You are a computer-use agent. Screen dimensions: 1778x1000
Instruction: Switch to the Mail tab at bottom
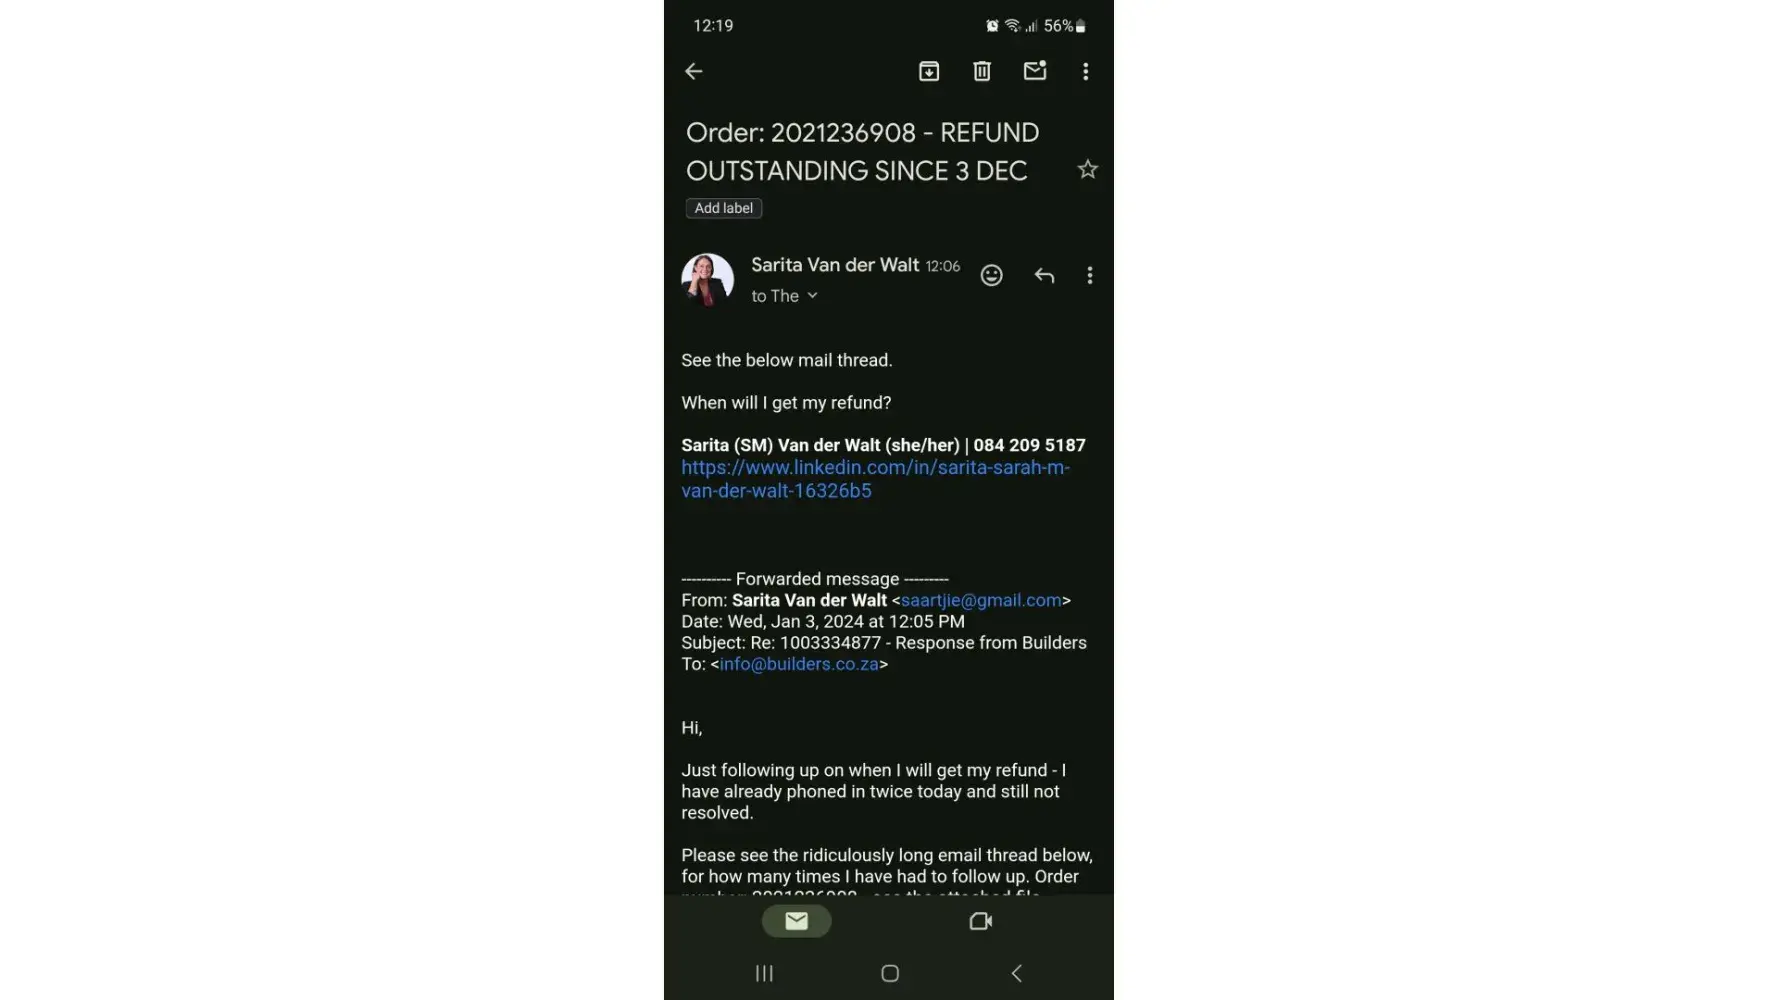click(x=797, y=921)
